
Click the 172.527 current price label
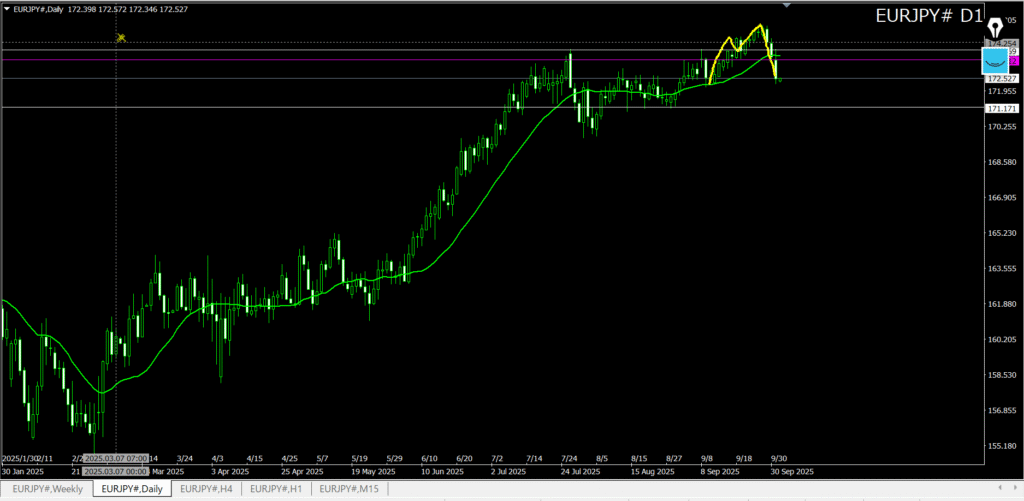tap(1001, 78)
